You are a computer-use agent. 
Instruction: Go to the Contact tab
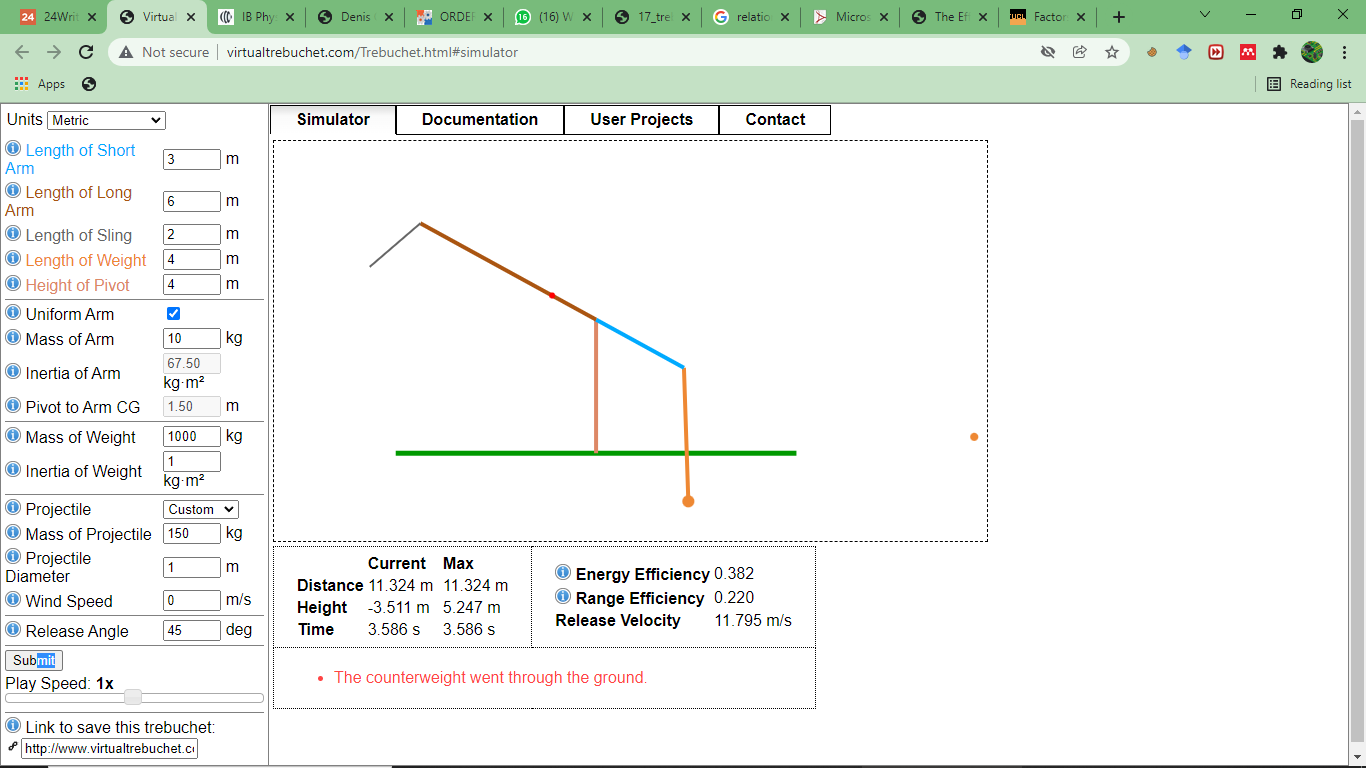click(775, 120)
